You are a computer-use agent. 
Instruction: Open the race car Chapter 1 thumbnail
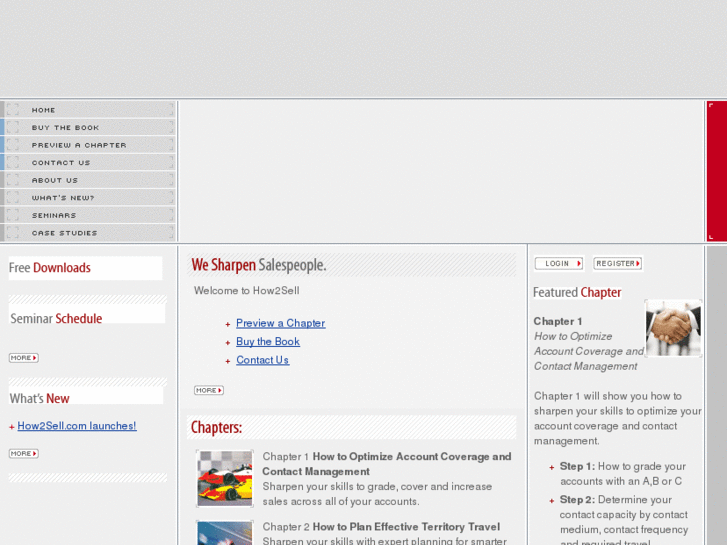[x=225, y=478]
